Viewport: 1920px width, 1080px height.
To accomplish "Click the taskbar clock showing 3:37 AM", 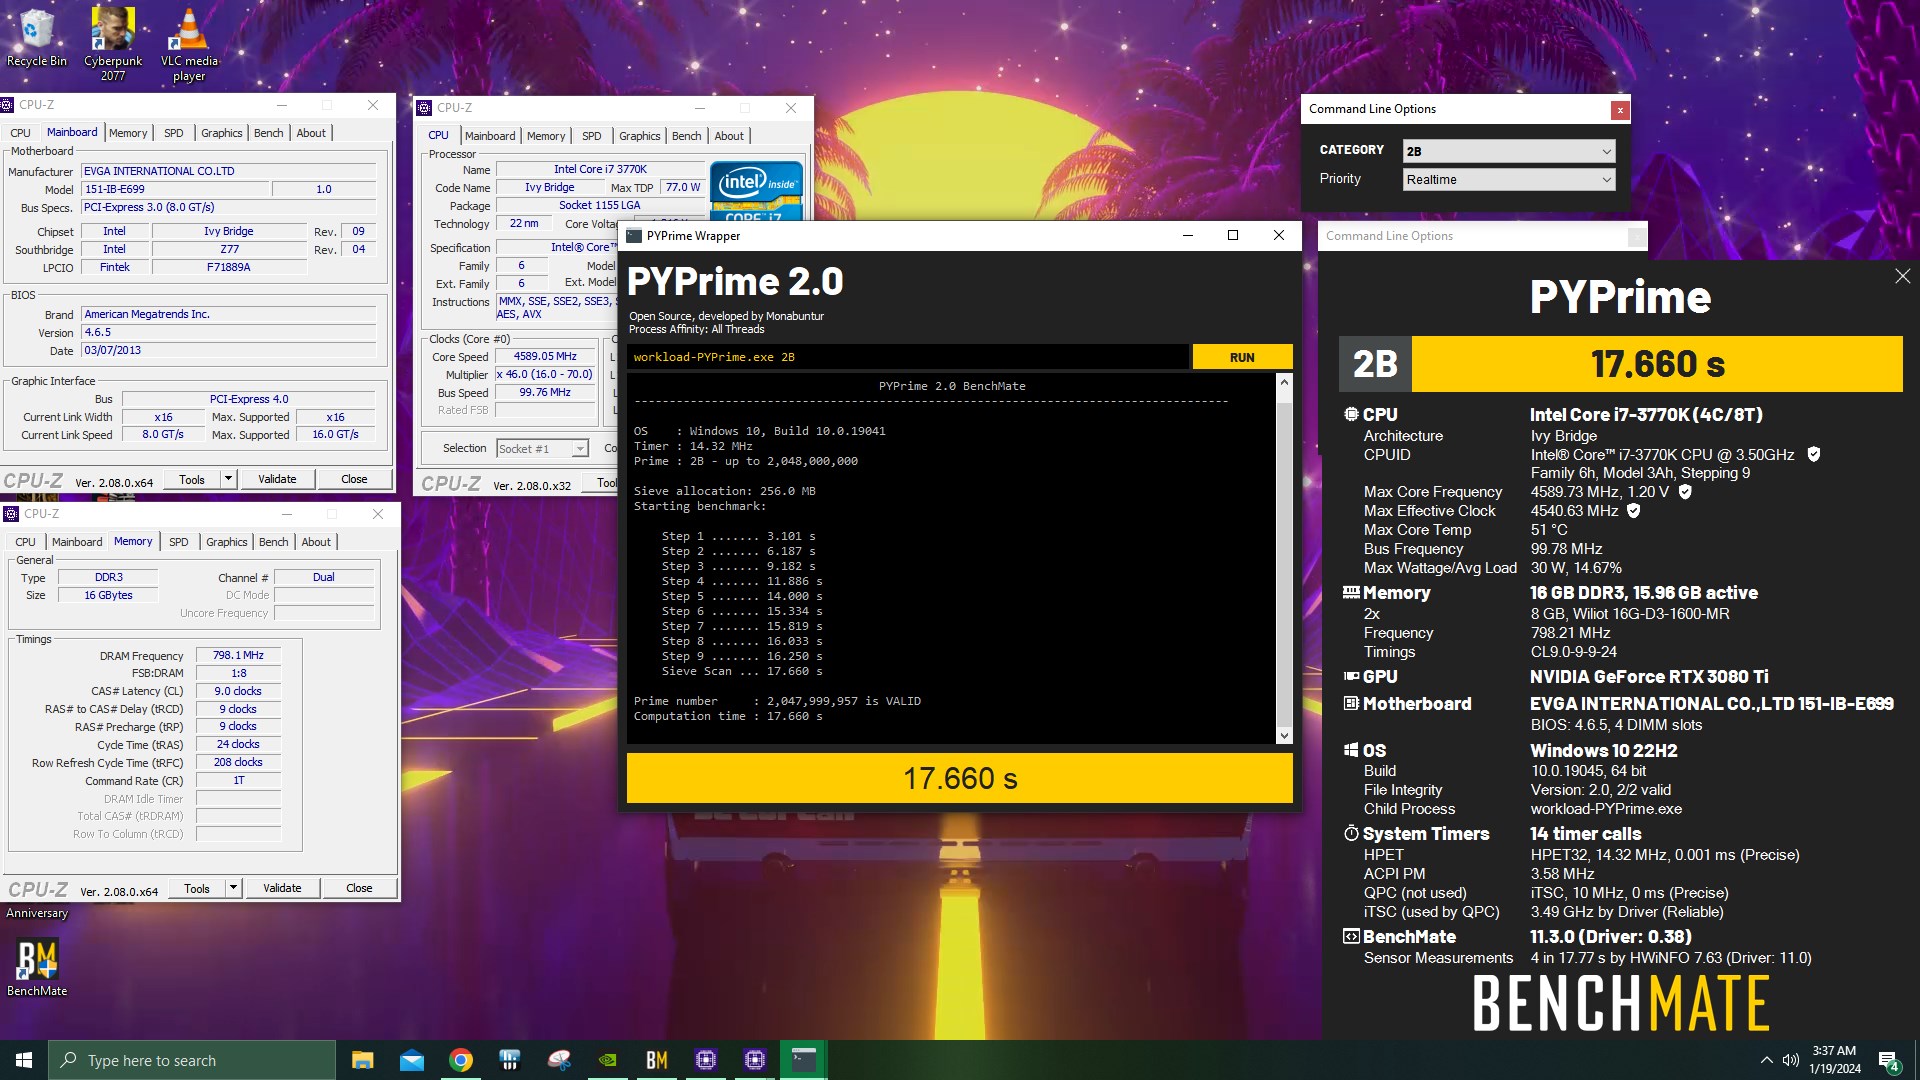I will click(x=1835, y=1060).
